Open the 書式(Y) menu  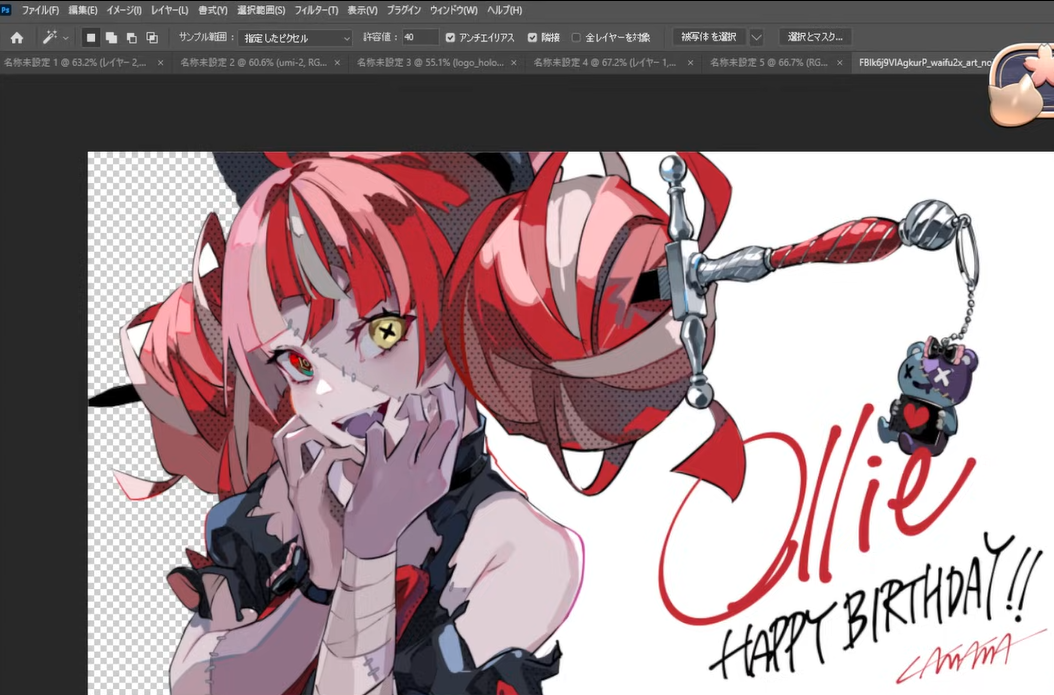tap(212, 10)
